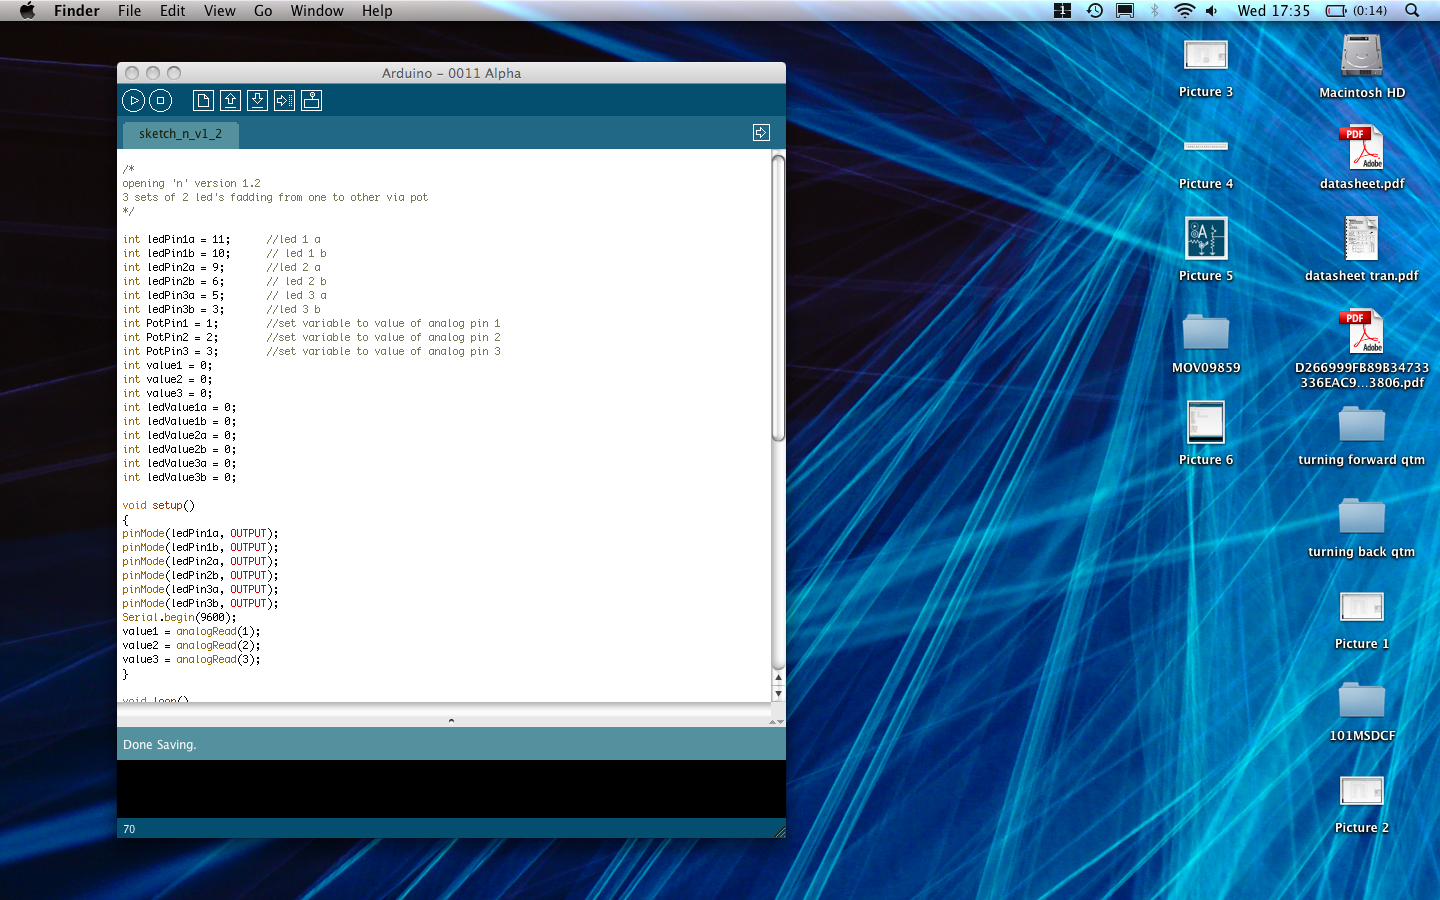Select the MOV09859 folder
This screenshot has width=1440, height=900.
1206,332
